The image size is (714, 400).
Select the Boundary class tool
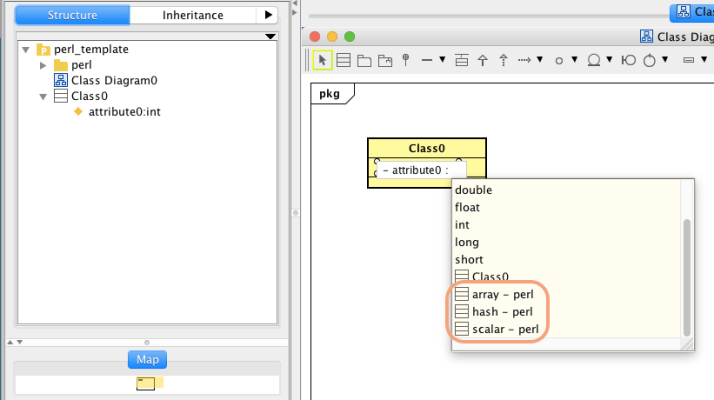[x=628, y=60]
